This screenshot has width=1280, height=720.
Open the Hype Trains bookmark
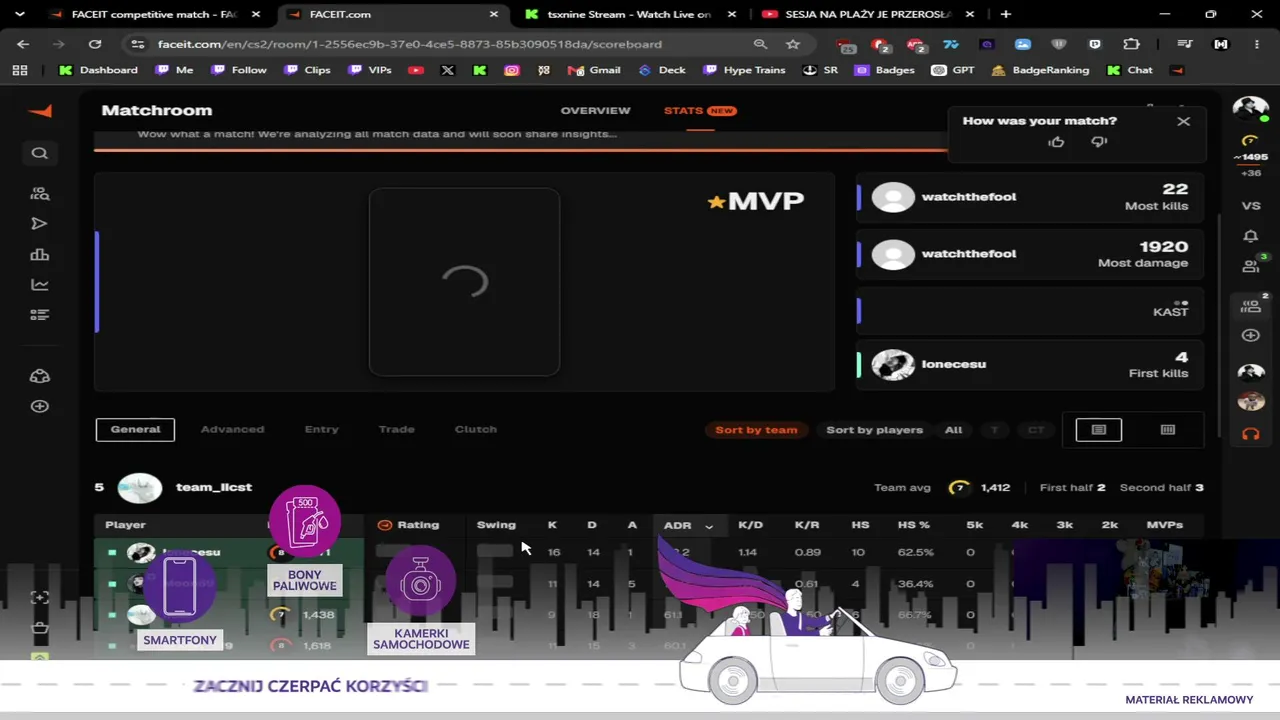tap(745, 70)
